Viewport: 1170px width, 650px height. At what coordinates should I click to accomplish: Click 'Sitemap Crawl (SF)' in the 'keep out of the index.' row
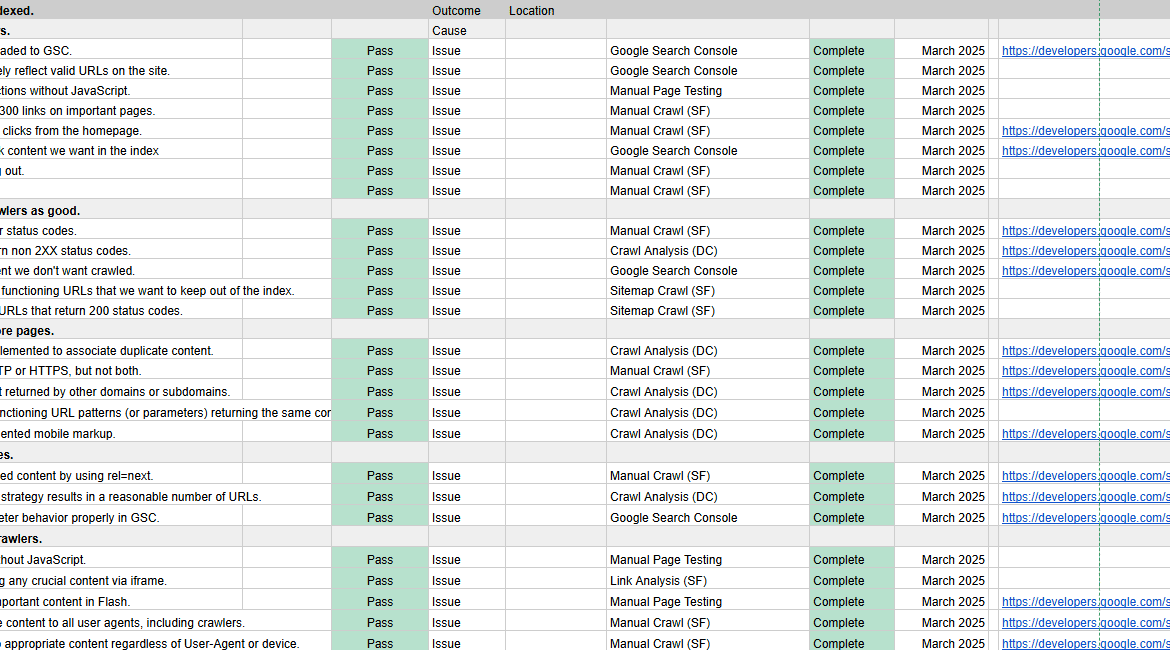coord(707,290)
